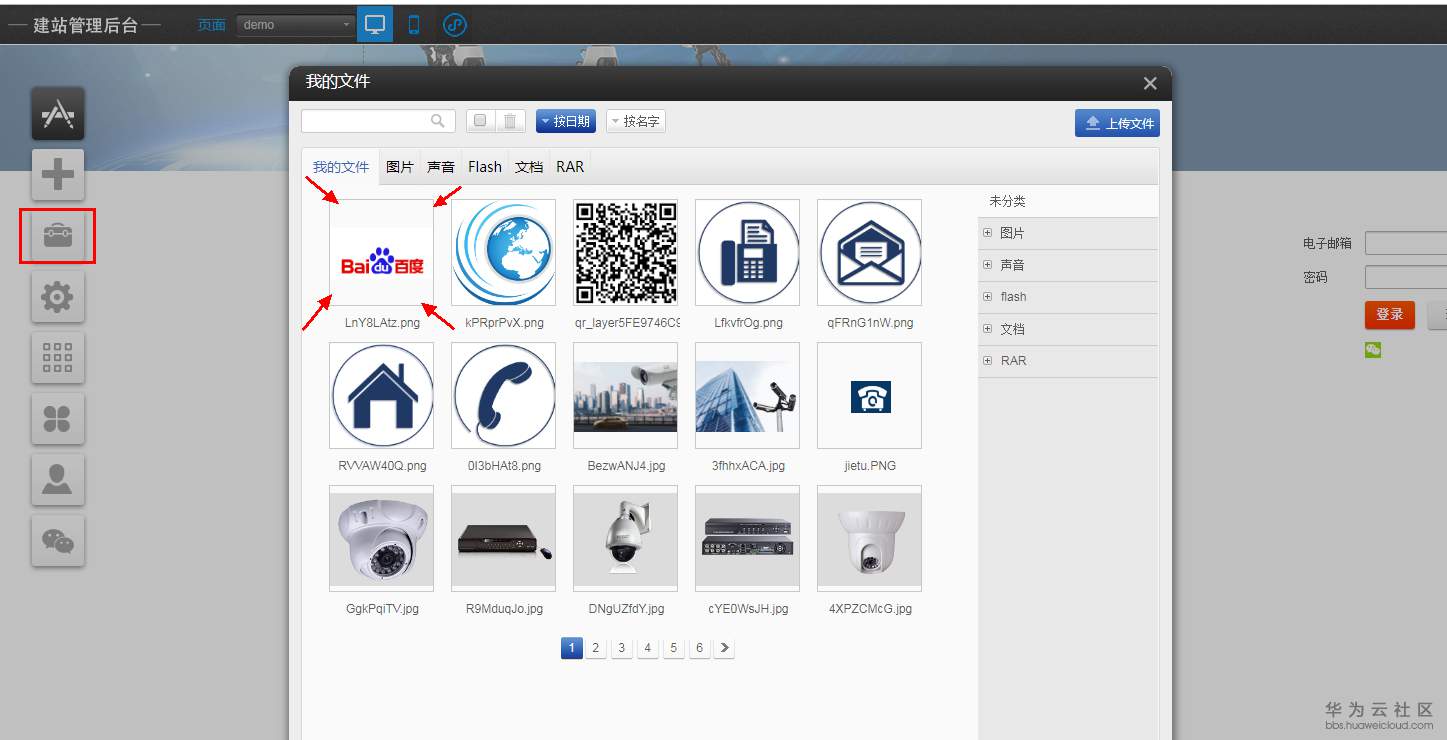Select the QR code image thumbnail
Image resolution: width=1447 pixels, height=740 pixels.
coord(625,252)
